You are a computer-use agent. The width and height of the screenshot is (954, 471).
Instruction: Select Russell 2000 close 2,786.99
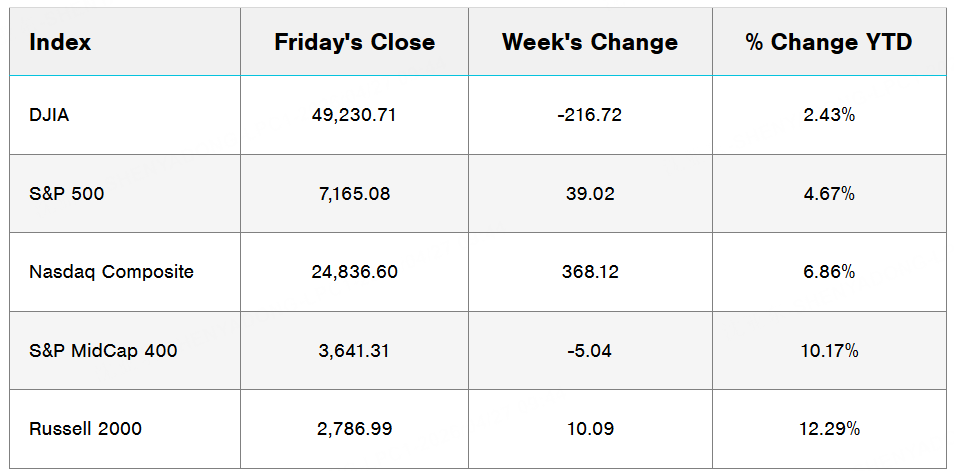(354, 429)
